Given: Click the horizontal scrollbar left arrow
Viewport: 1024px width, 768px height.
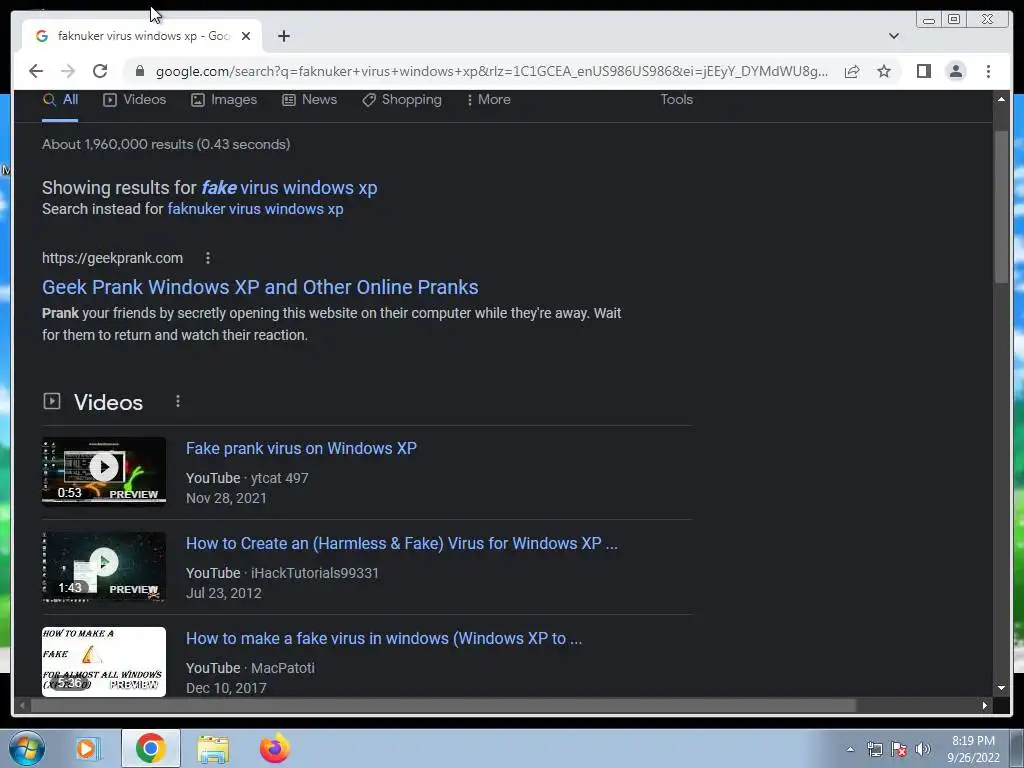Looking at the screenshot, I should pos(22,705).
